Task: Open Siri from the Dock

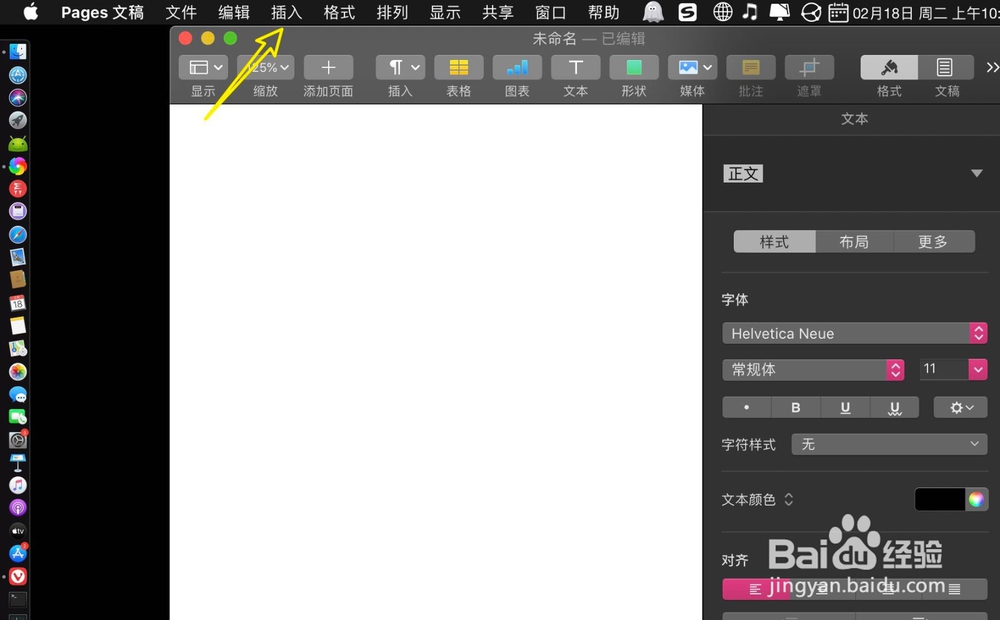Action: pos(18,98)
